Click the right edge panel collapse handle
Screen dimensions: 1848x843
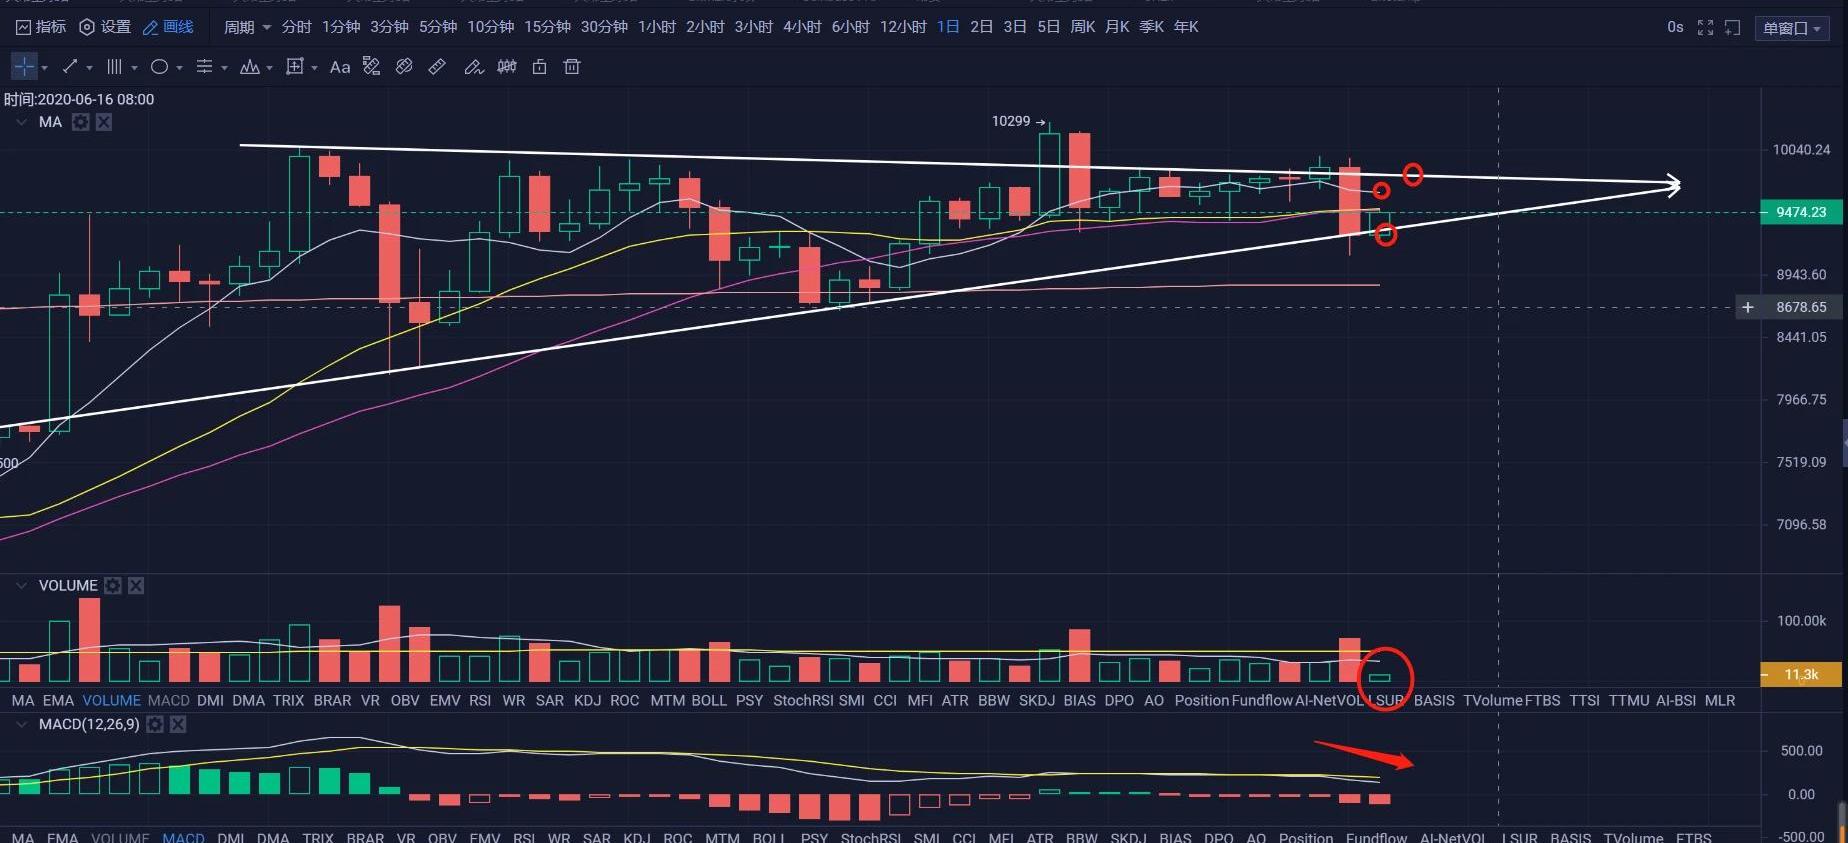(x=1844, y=442)
